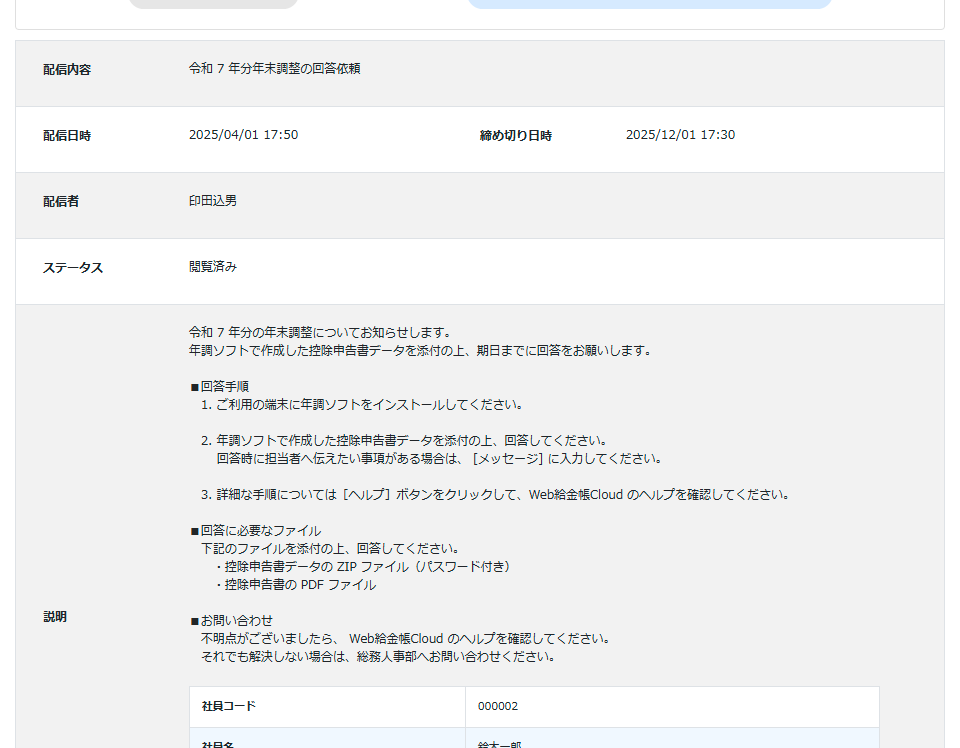
Task: Click the 締め切り日時 label
Action: click(x=515, y=136)
